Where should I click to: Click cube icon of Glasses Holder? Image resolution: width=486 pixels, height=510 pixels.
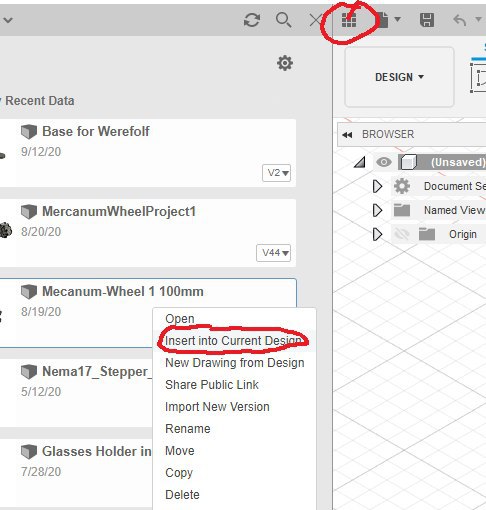[x=29, y=452]
